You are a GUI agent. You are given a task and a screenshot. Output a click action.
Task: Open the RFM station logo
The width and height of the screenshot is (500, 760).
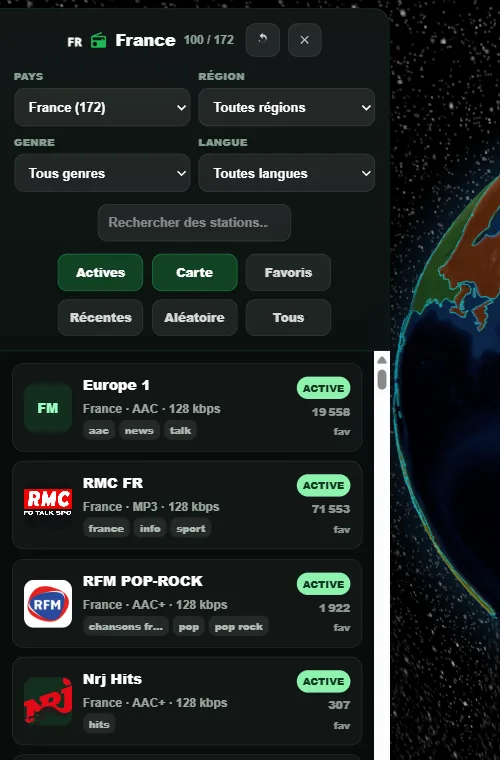(x=48, y=603)
